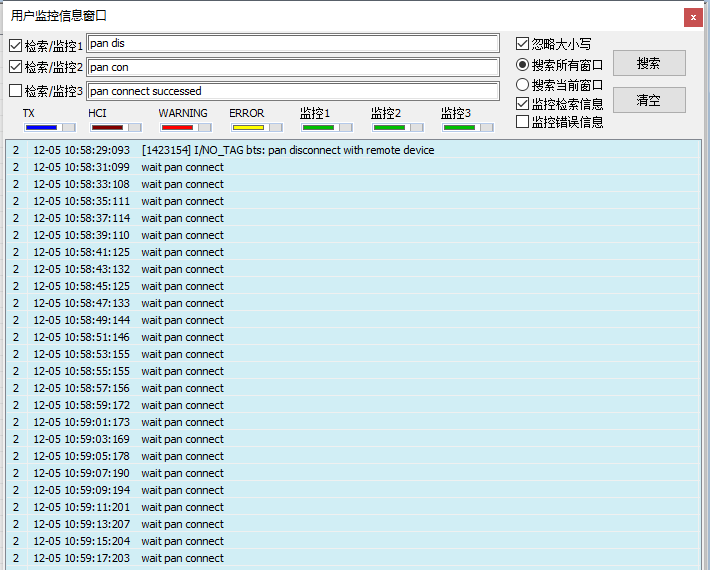The width and height of the screenshot is (710, 570).
Task: Click the dark red HCI color swatch
Action: pos(107,128)
